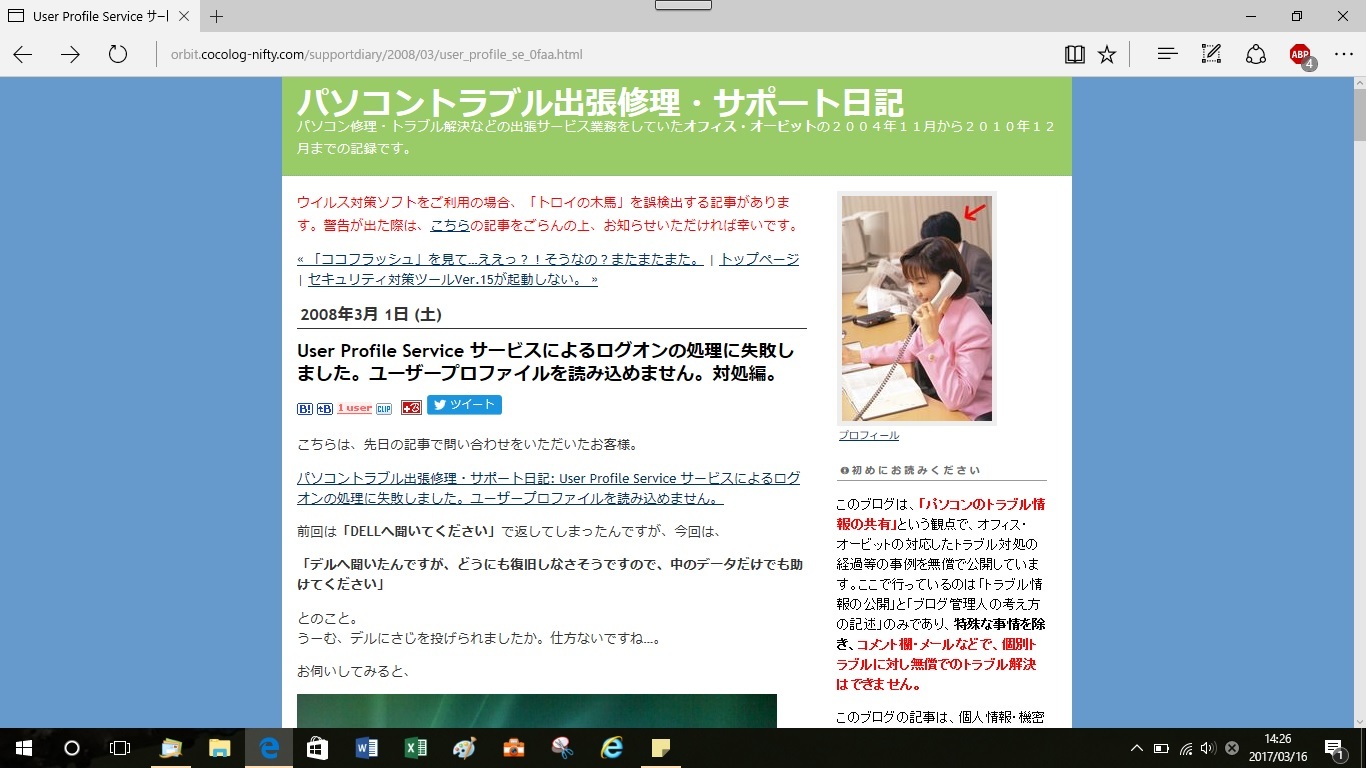Go back to the previous page

pyautogui.click(x=23, y=54)
